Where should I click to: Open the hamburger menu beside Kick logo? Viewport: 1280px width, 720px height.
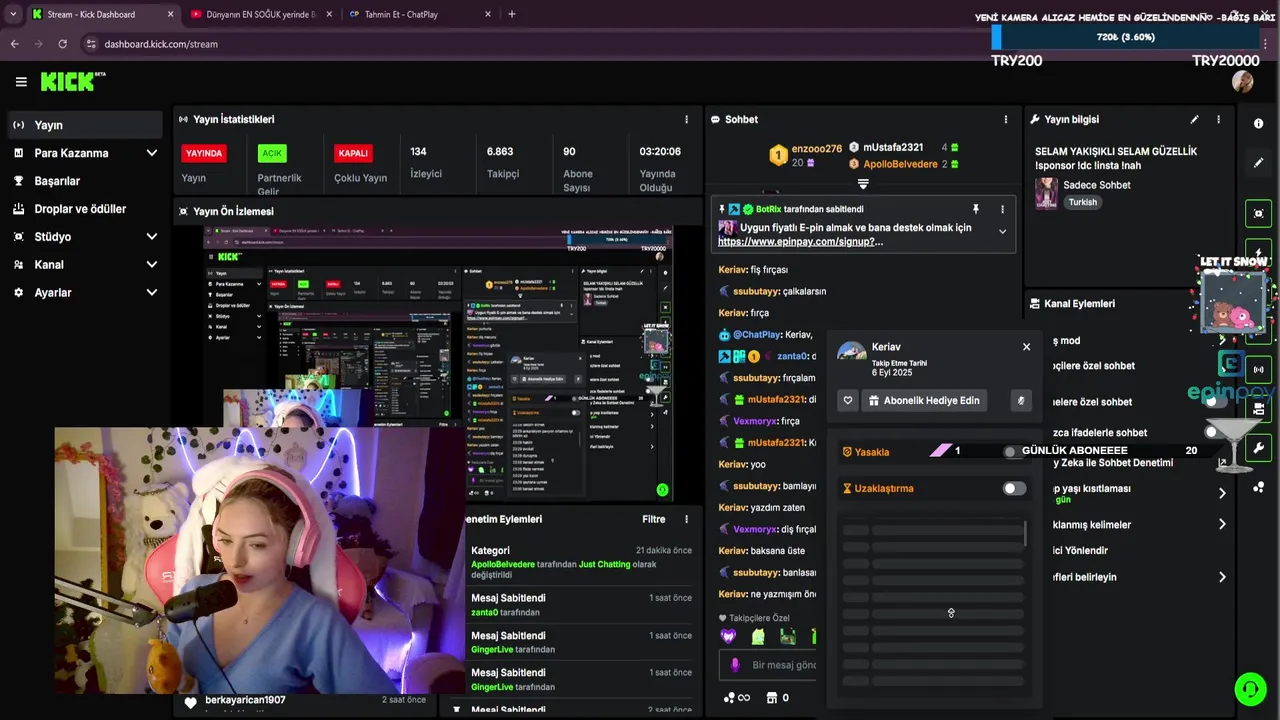21,82
